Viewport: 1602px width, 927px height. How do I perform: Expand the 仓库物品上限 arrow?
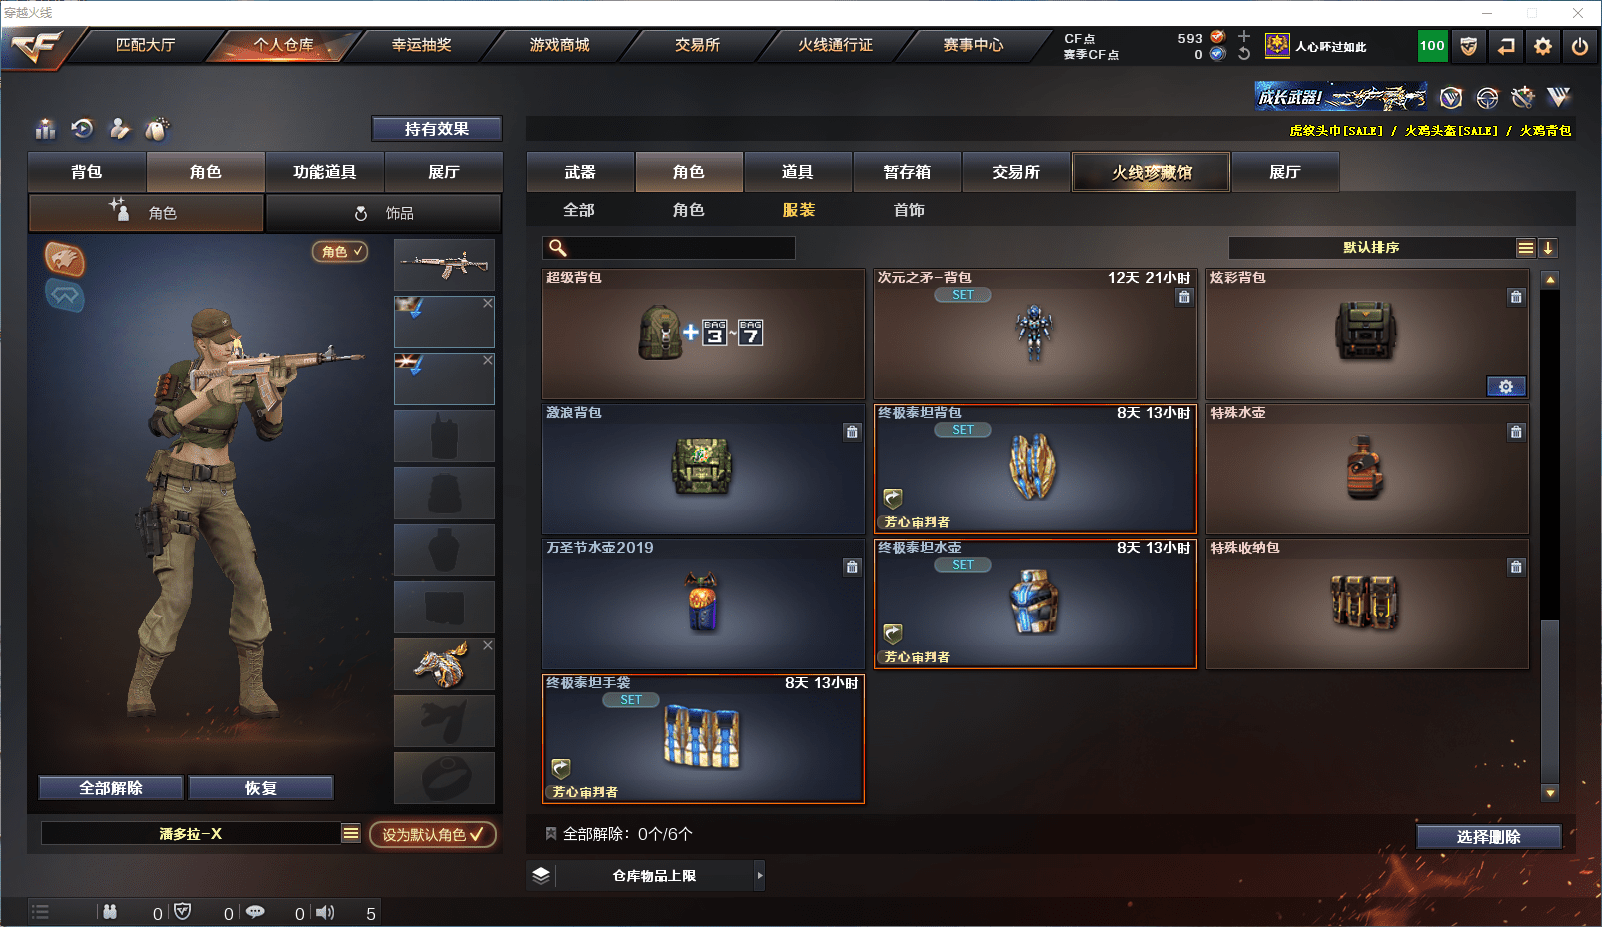tap(760, 875)
